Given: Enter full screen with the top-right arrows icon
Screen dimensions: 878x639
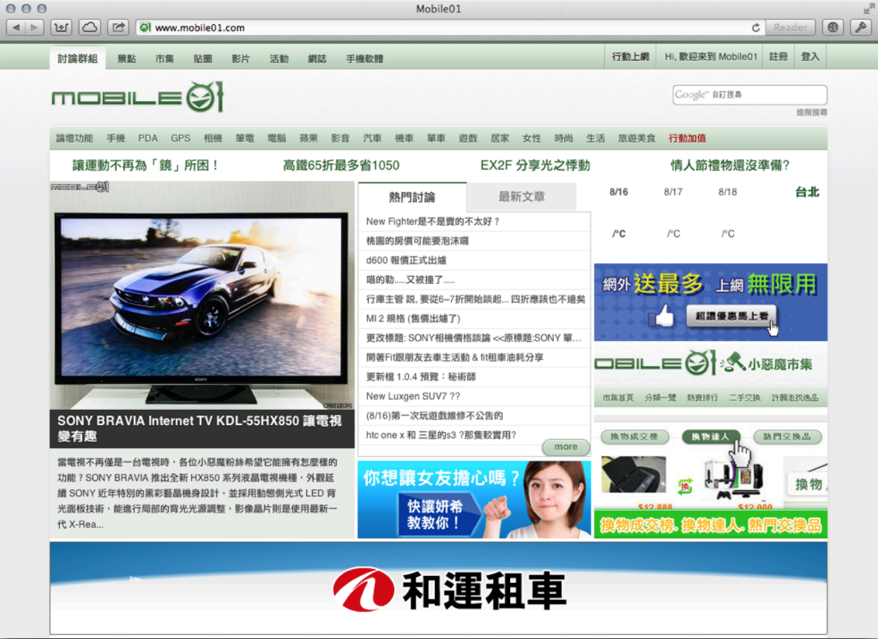Looking at the screenshot, I should click(868, 8).
